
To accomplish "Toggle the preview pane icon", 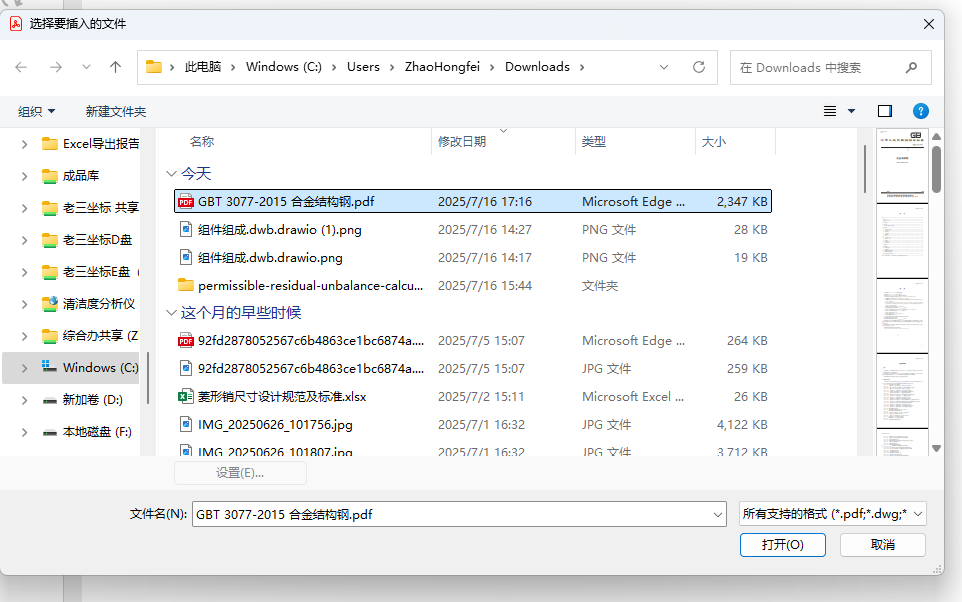I will point(883,111).
